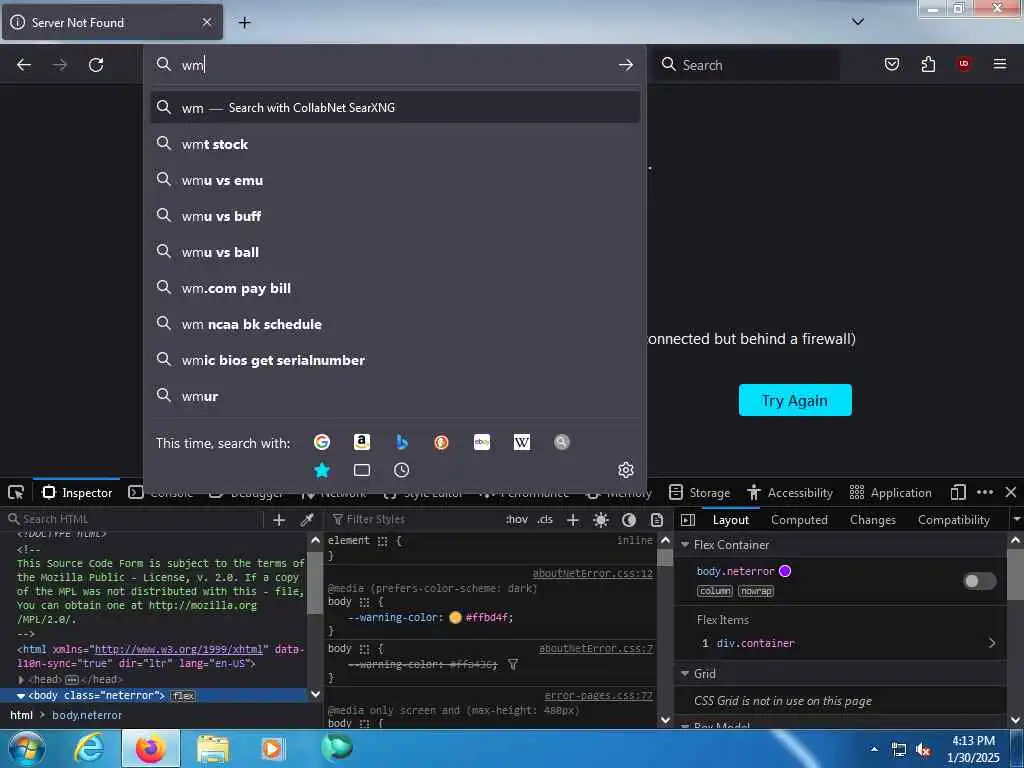Viewport: 1024px width, 768px height.
Task: Pick a color with the eyedropper
Action: click(306, 520)
